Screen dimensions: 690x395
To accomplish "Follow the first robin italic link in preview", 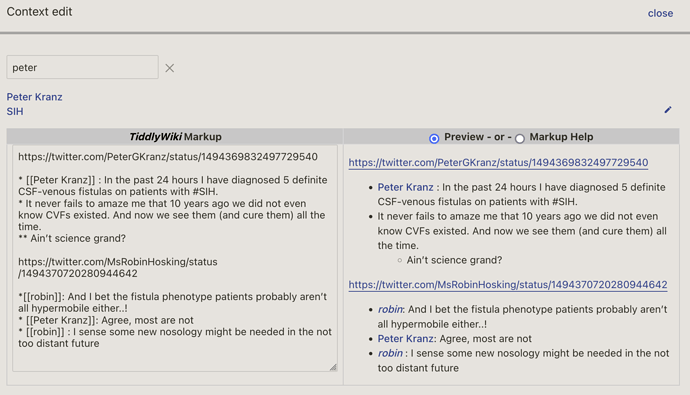I will 390,309.
